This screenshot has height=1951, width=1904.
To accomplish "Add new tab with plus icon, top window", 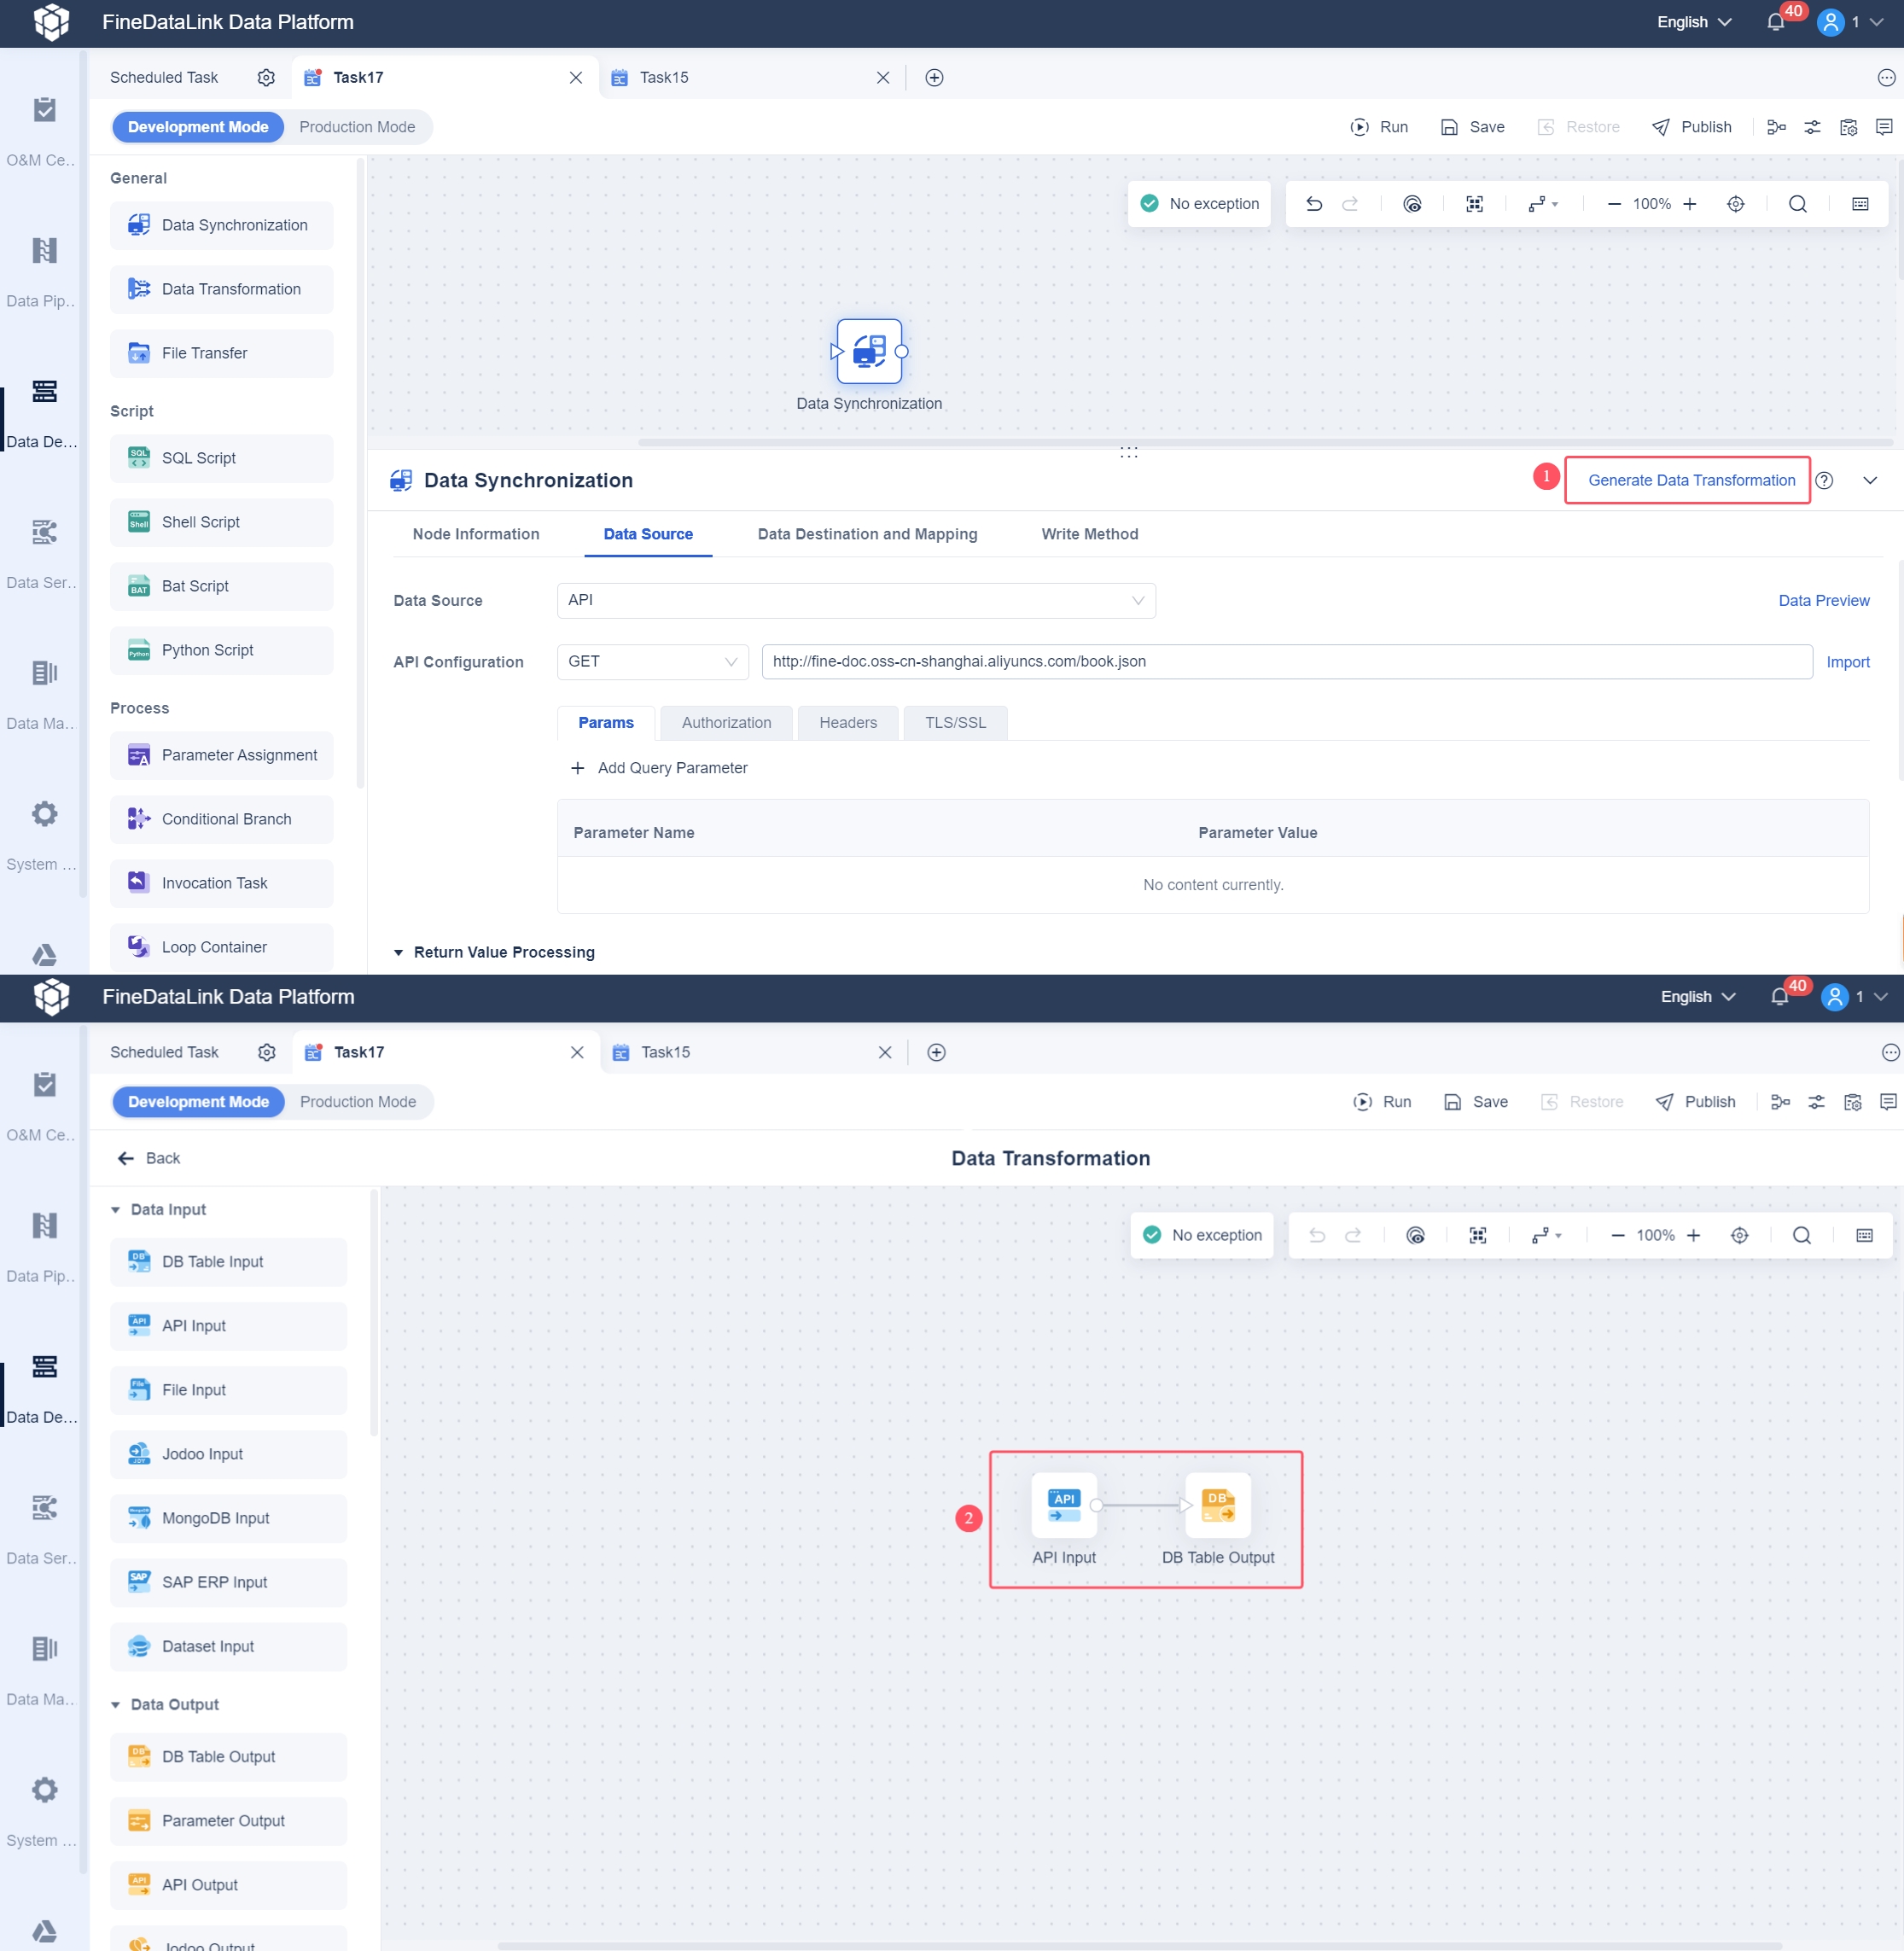I will [x=934, y=77].
